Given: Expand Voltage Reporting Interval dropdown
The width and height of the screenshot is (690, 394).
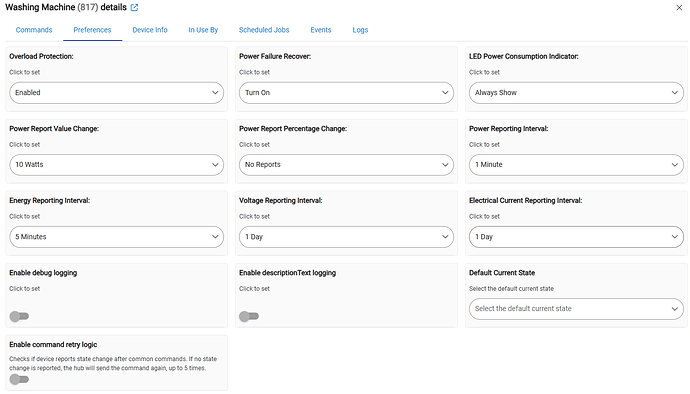Looking at the screenshot, I should pos(346,237).
